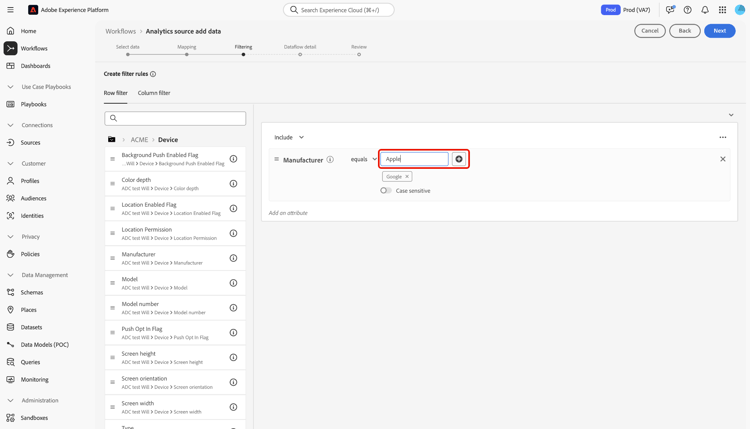Click info icon for Manufacturer attribute in list
The width and height of the screenshot is (750, 429).
233,258
